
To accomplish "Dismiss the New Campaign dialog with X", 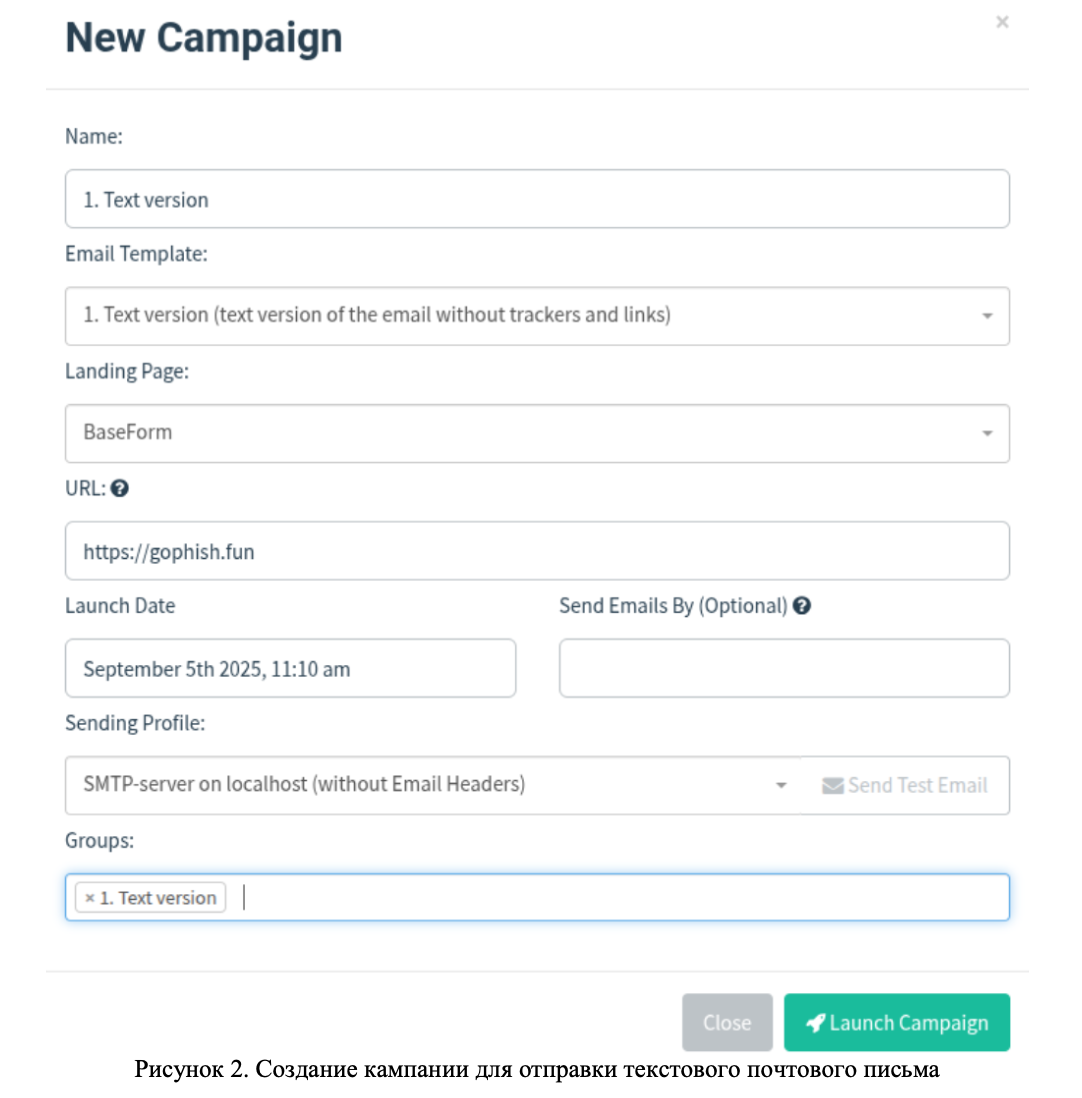I will pos(1002,22).
